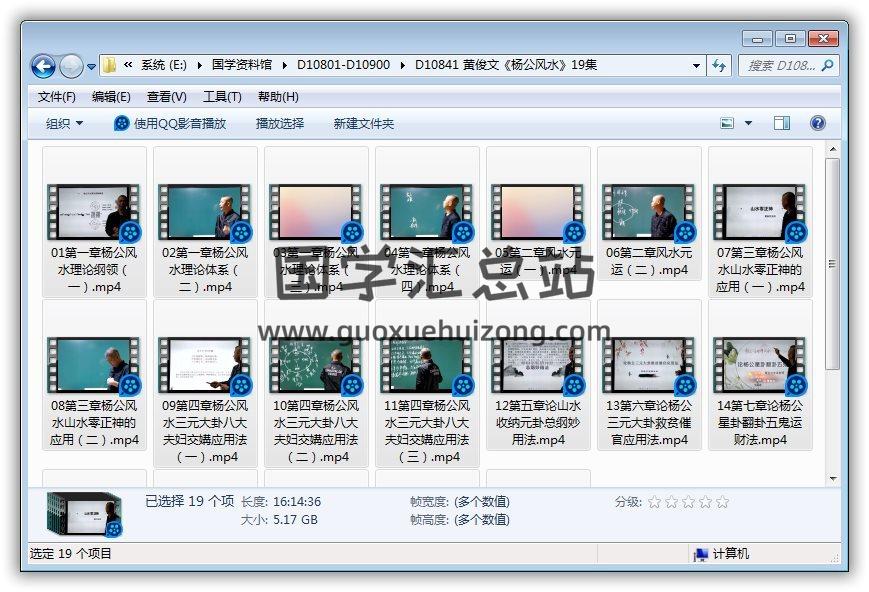Select the 06第二章风水元运（二）.mp4 video file
Viewport: 869px width, 592px height.
647,220
